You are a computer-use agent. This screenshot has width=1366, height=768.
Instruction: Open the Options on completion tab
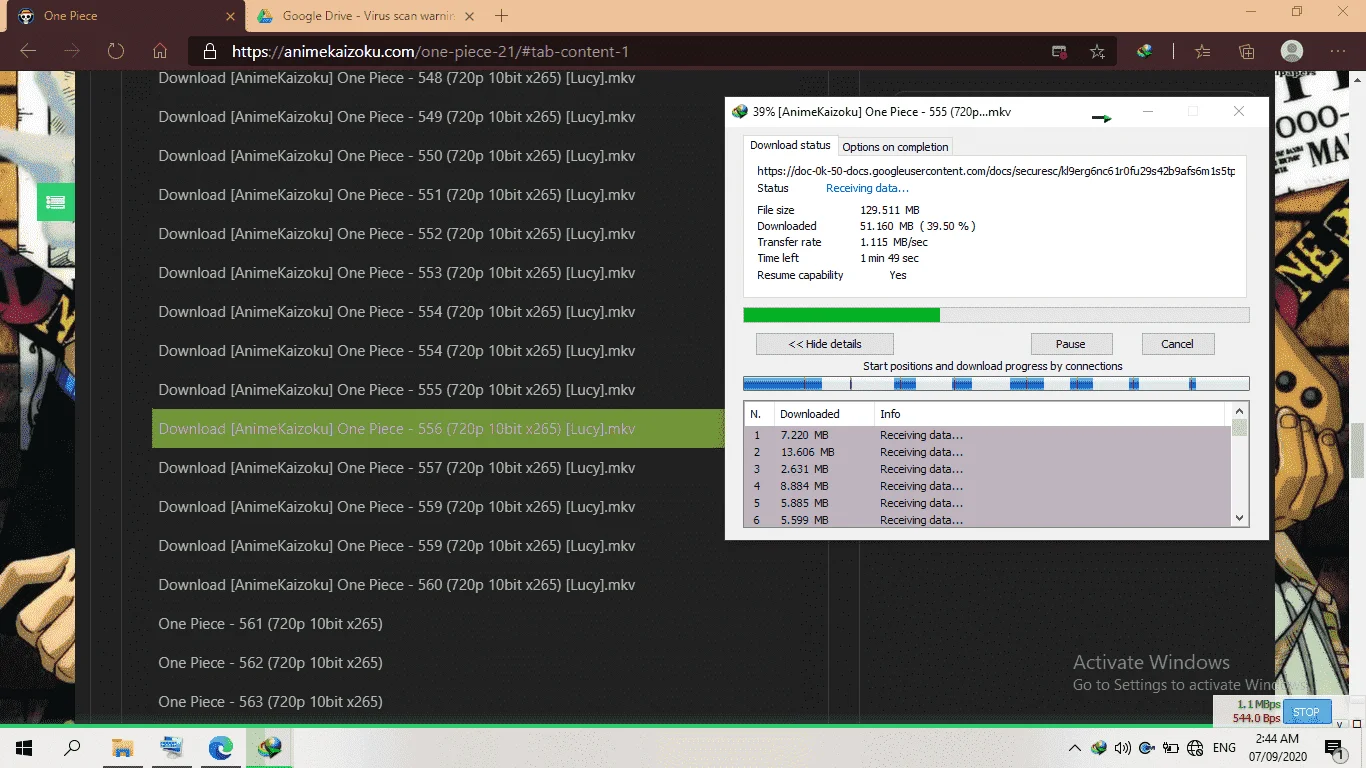[x=895, y=147]
